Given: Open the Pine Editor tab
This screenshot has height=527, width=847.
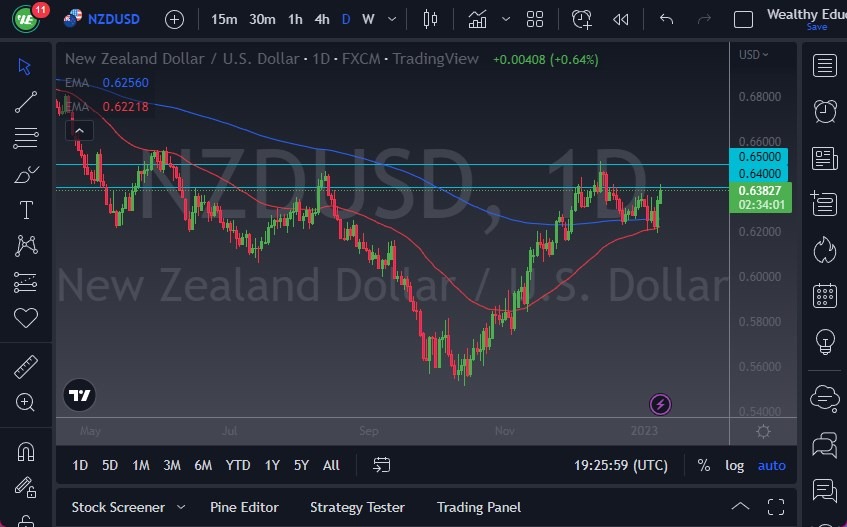Looking at the screenshot, I should (244, 507).
